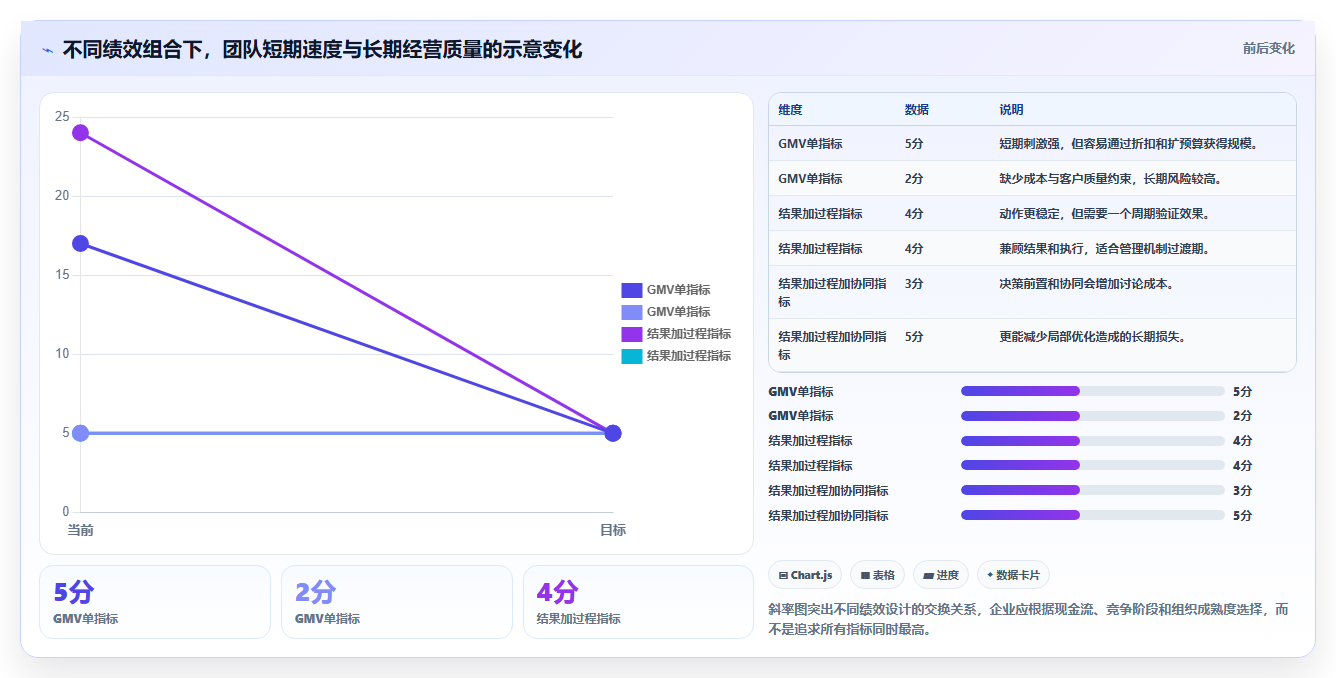Open the 4分 结果加过程指标 data card
The image size is (1336, 678).
pyautogui.click(x=638, y=602)
